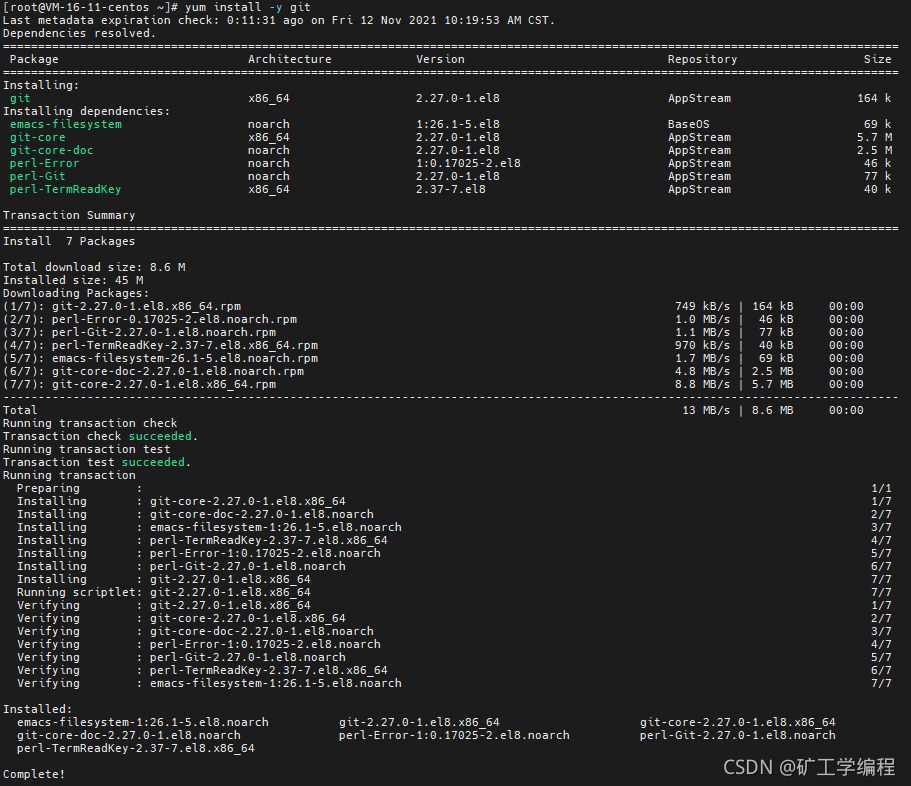Click the 'Repository' column header

[x=702, y=59]
